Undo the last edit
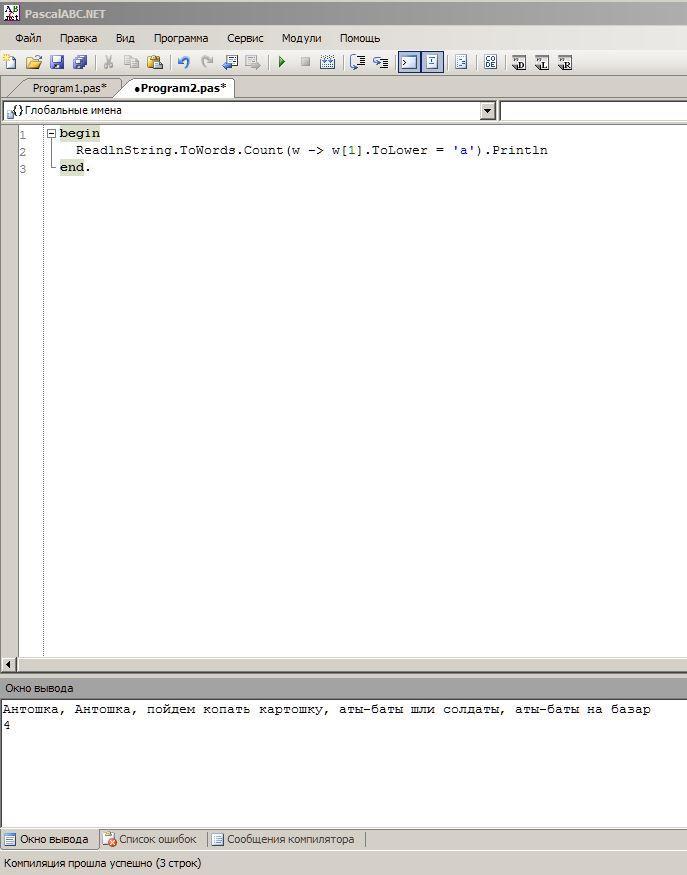Screen dimensions: 687x875 click(184, 62)
